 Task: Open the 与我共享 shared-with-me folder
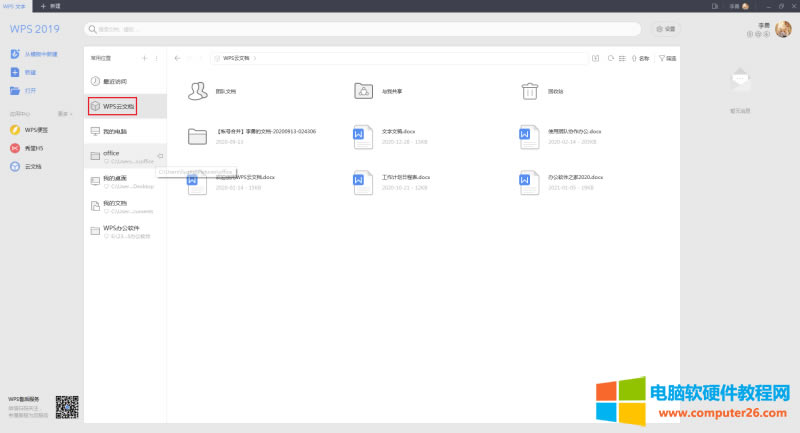(x=363, y=92)
